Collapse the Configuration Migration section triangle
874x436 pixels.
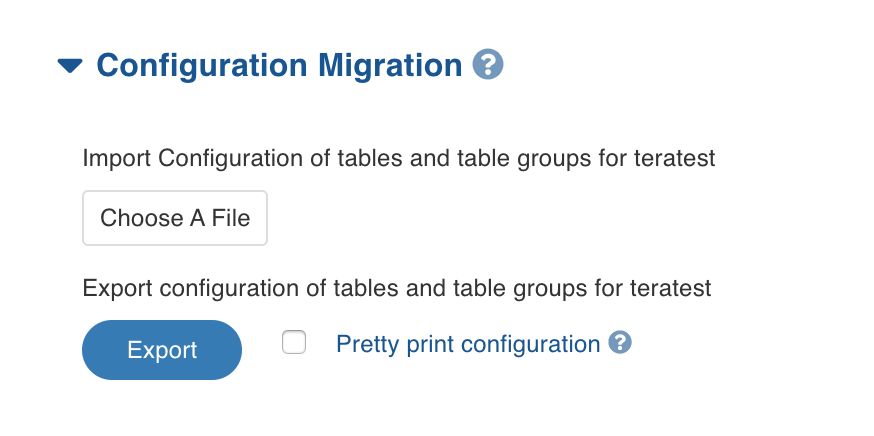(x=70, y=65)
